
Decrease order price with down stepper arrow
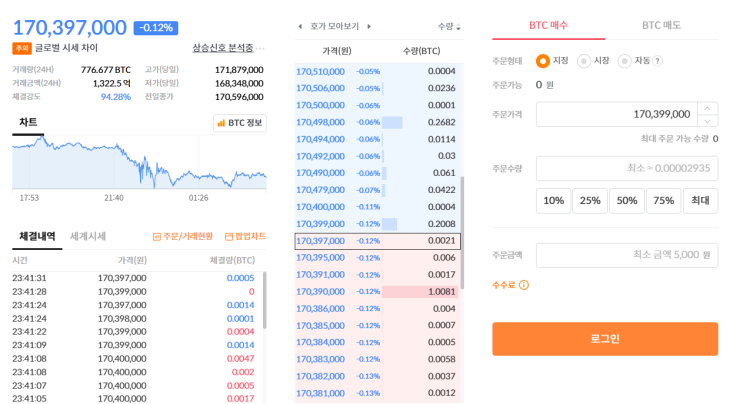pos(707,120)
